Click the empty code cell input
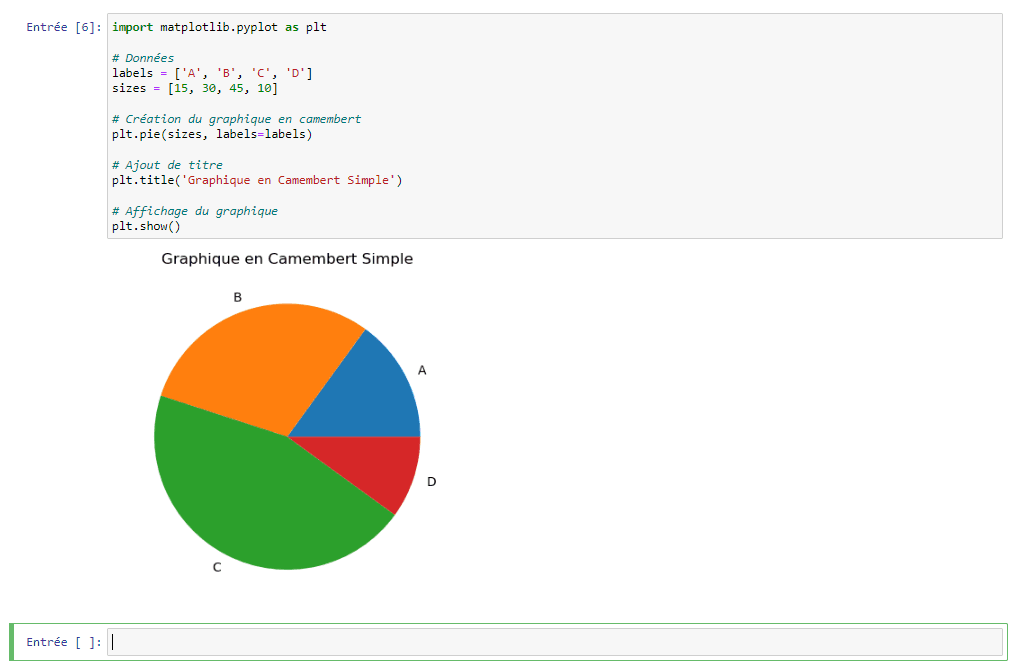This screenshot has width=1022, height=667. point(555,642)
